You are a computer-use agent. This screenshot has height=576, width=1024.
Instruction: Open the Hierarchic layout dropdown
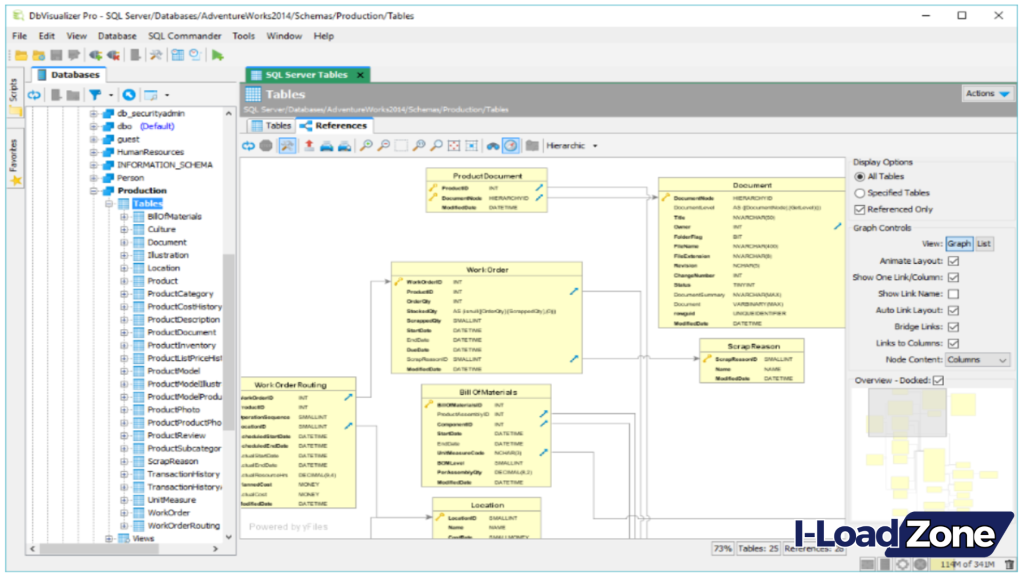tap(571, 146)
